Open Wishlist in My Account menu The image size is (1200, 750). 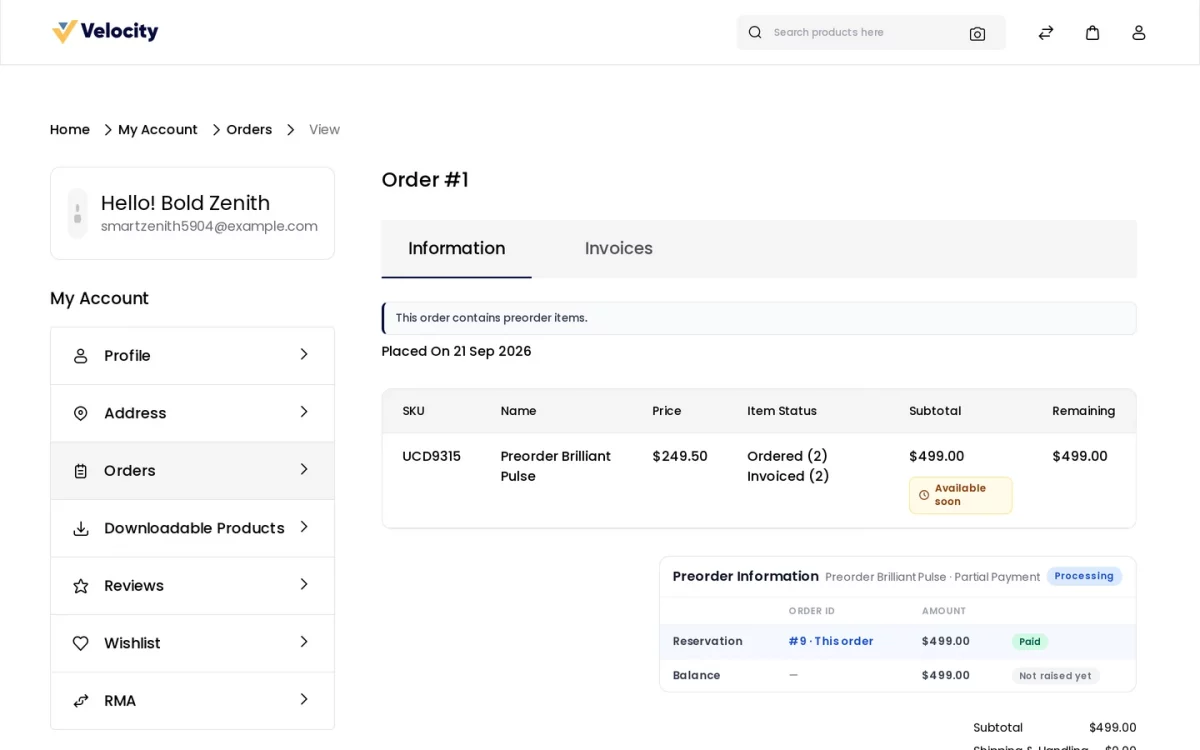pyautogui.click(x=192, y=643)
